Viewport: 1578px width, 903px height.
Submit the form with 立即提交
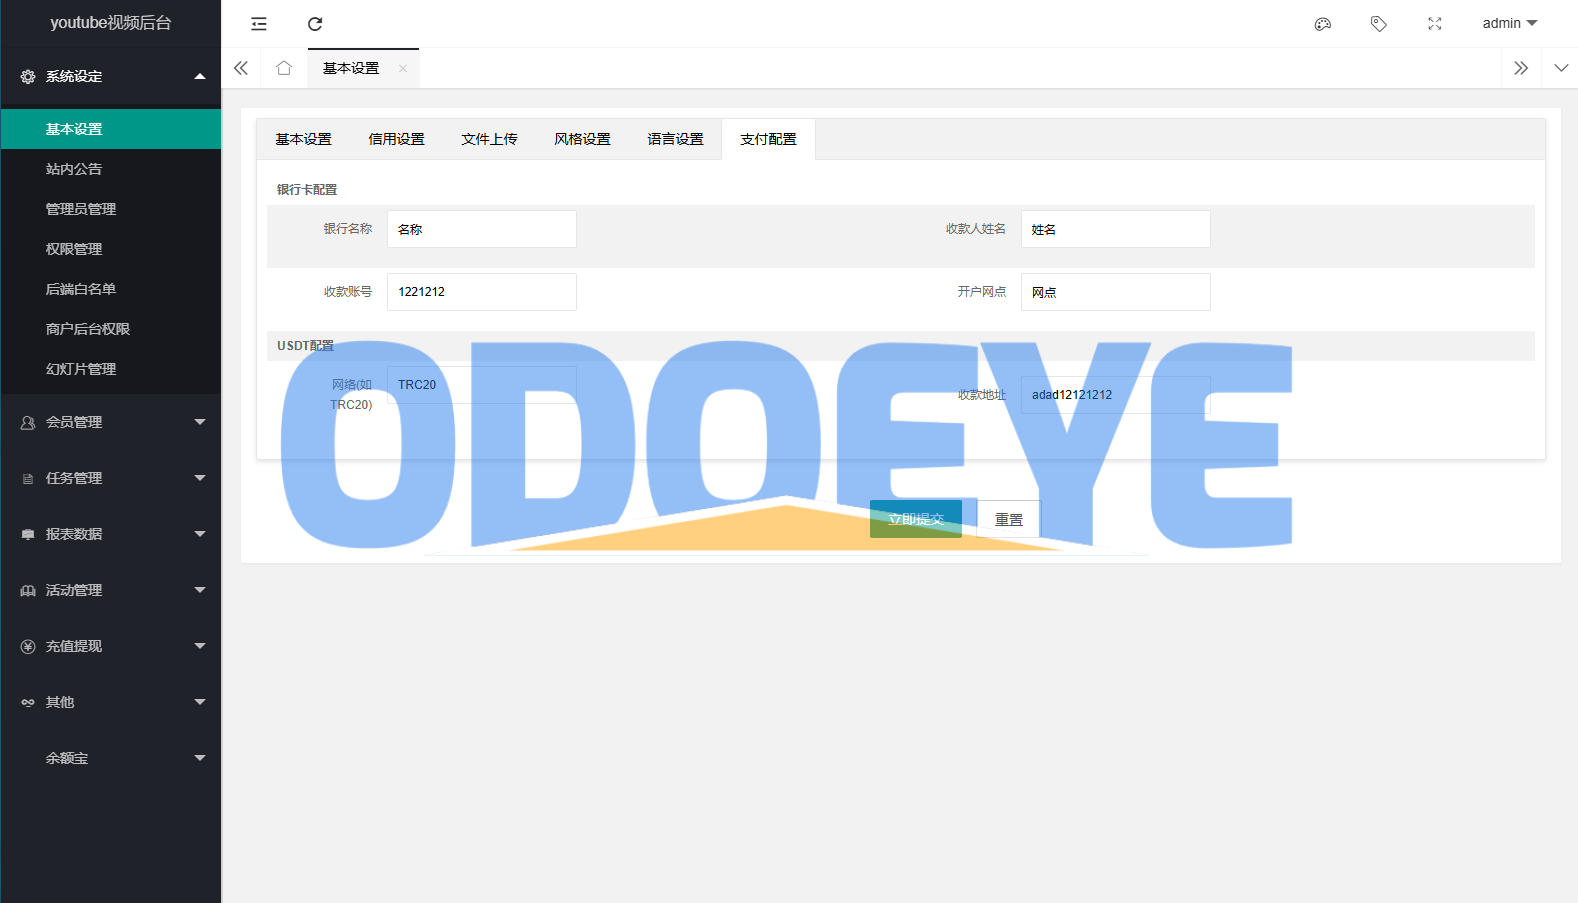(x=916, y=519)
